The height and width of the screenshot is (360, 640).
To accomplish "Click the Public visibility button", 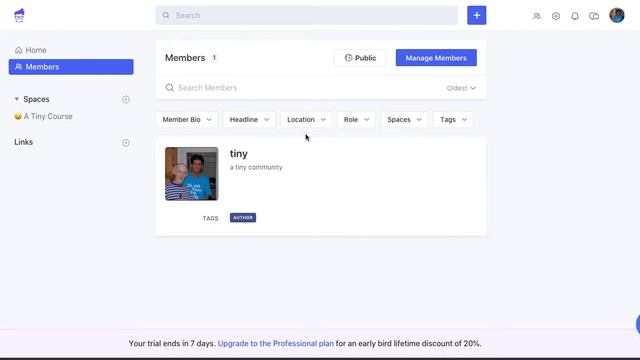I will (x=360, y=58).
